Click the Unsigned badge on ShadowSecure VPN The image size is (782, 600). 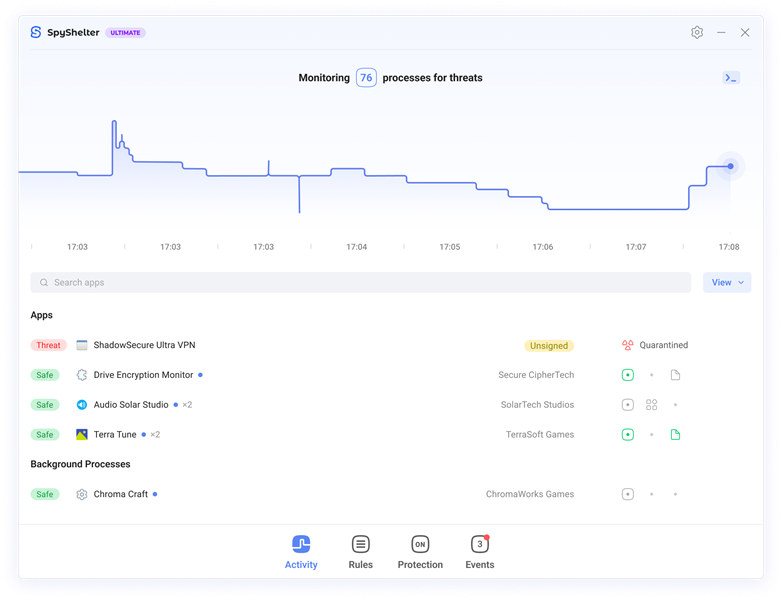(x=549, y=346)
